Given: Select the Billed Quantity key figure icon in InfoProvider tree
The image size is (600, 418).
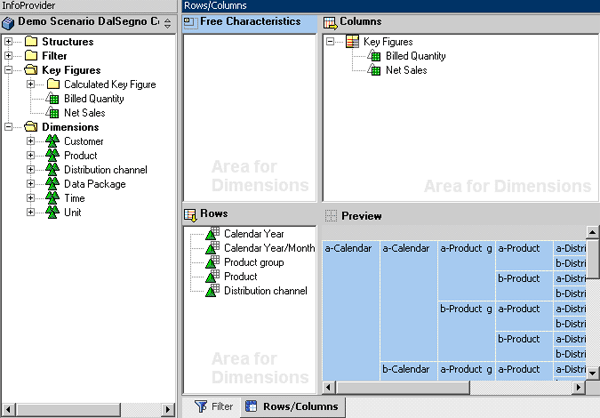Looking at the screenshot, I should pyautogui.click(x=52, y=99).
